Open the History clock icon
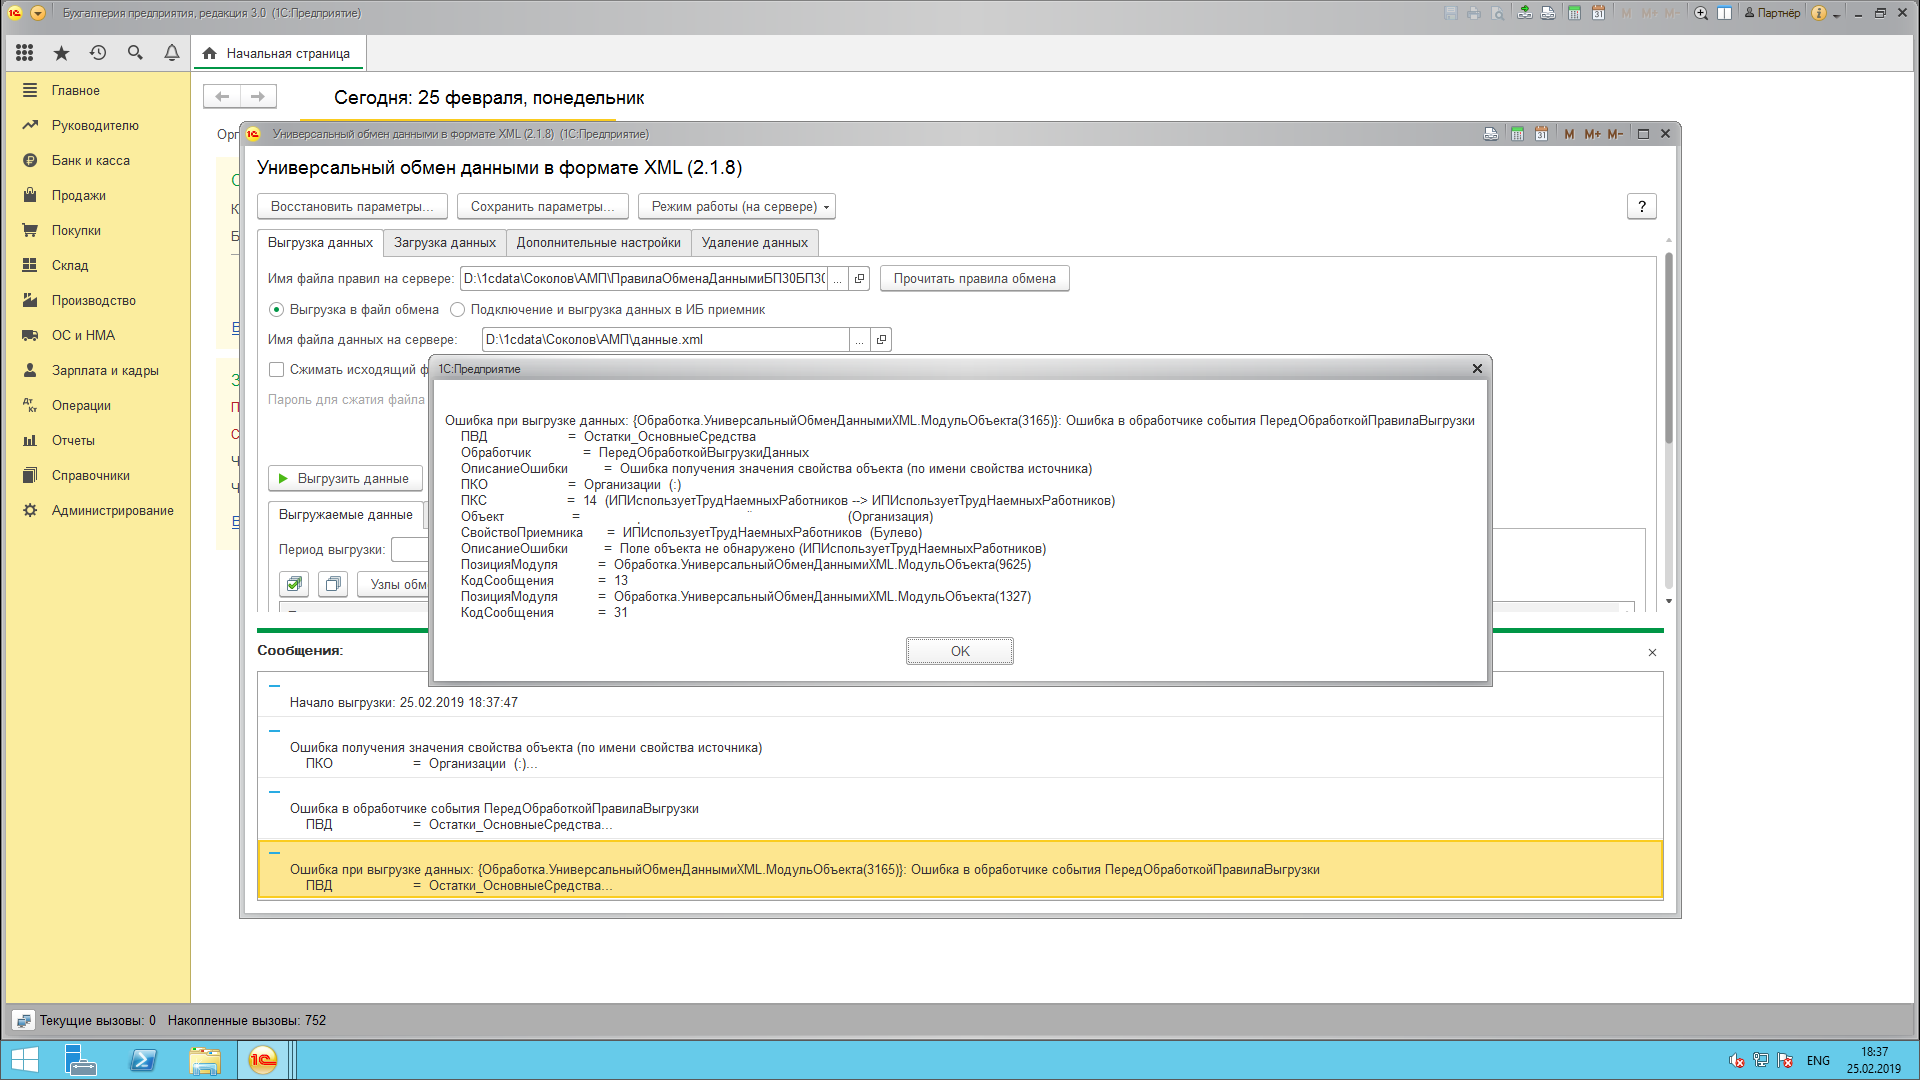The height and width of the screenshot is (1080, 1920). tap(98, 53)
